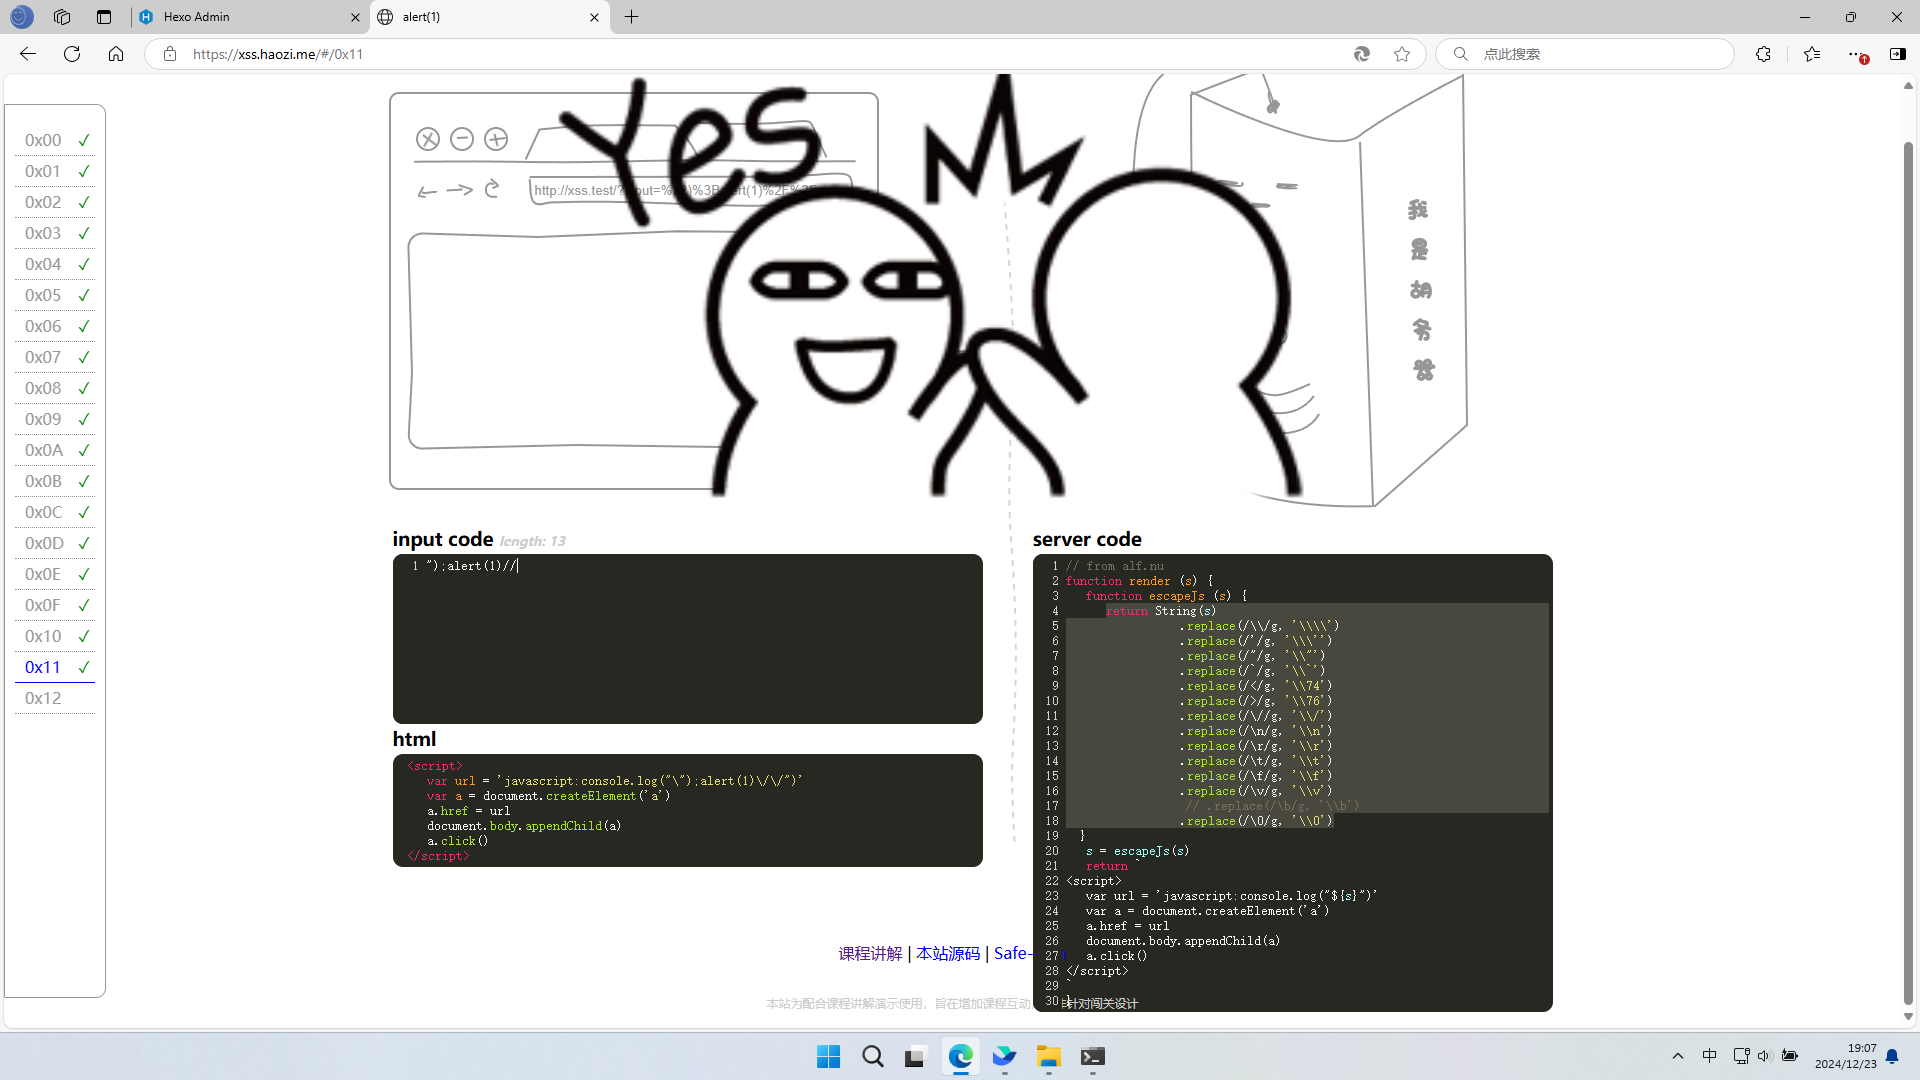Open the browser Settings and more menu
The width and height of the screenshot is (1920, 1080).
pyautogui.click(x=1855, y=54)
